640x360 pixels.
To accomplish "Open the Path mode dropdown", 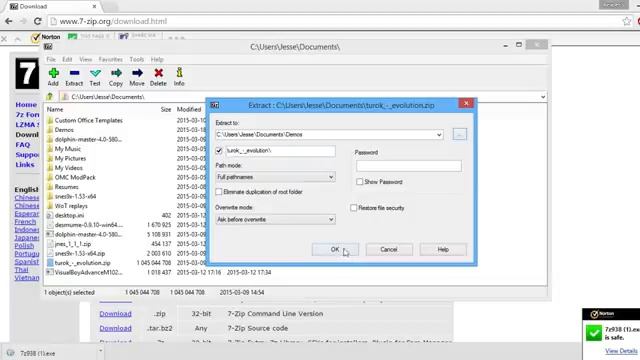I will (x=331, y=177).
